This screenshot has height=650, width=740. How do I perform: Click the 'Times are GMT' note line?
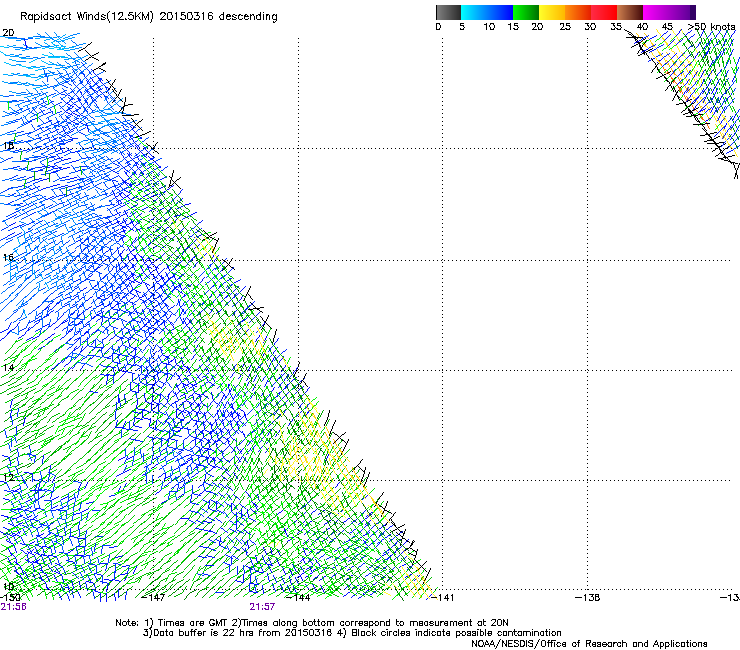(x=311, y=623)
